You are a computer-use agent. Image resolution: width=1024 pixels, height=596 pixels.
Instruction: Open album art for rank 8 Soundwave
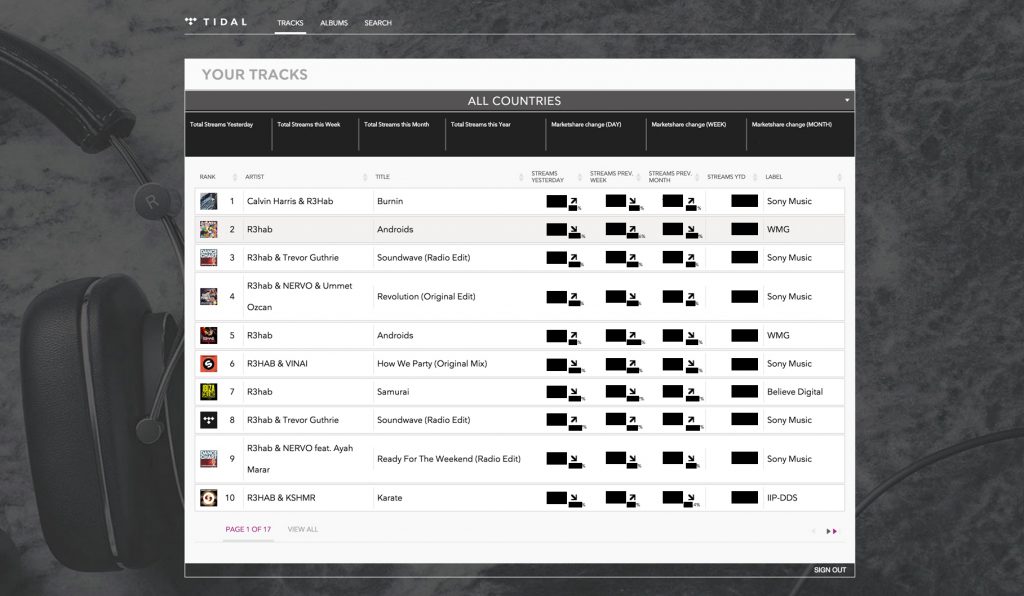coord(208,420)
